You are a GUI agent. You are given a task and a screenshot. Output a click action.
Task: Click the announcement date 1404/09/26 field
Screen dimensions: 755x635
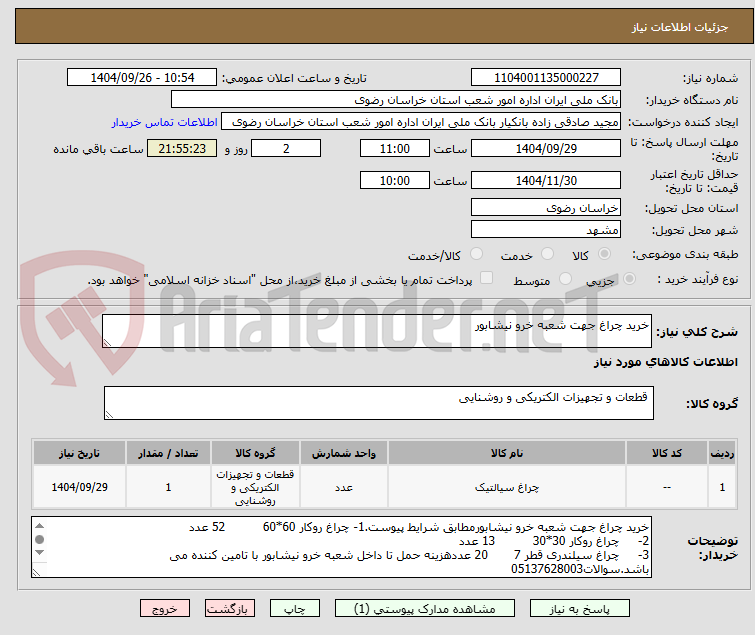[x=142, y=78]
